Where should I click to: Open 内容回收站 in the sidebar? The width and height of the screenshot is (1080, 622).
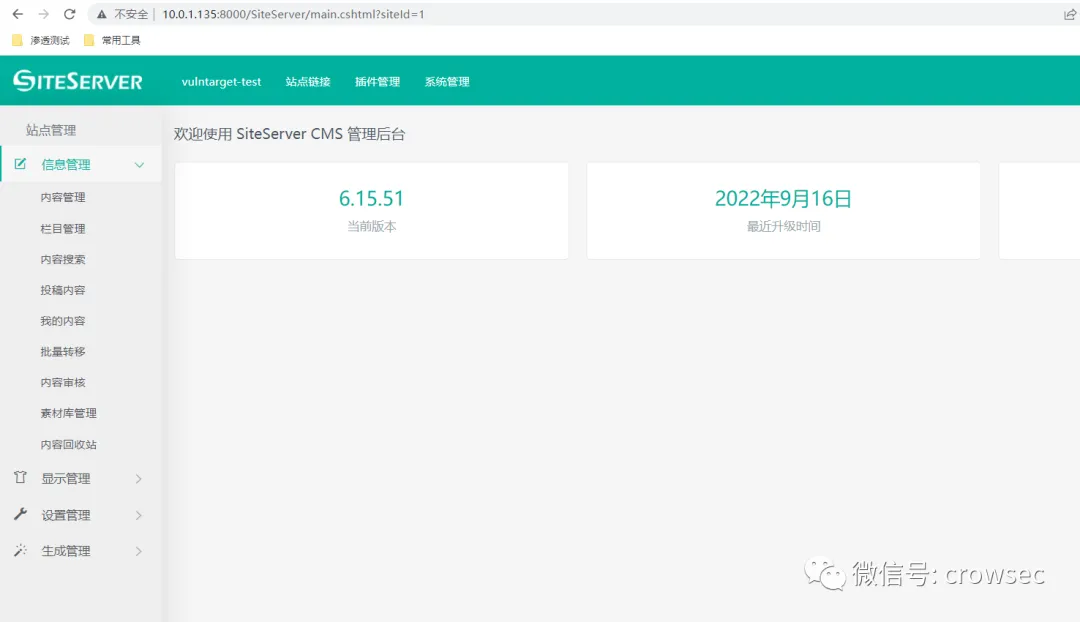[x=68, y=444]
